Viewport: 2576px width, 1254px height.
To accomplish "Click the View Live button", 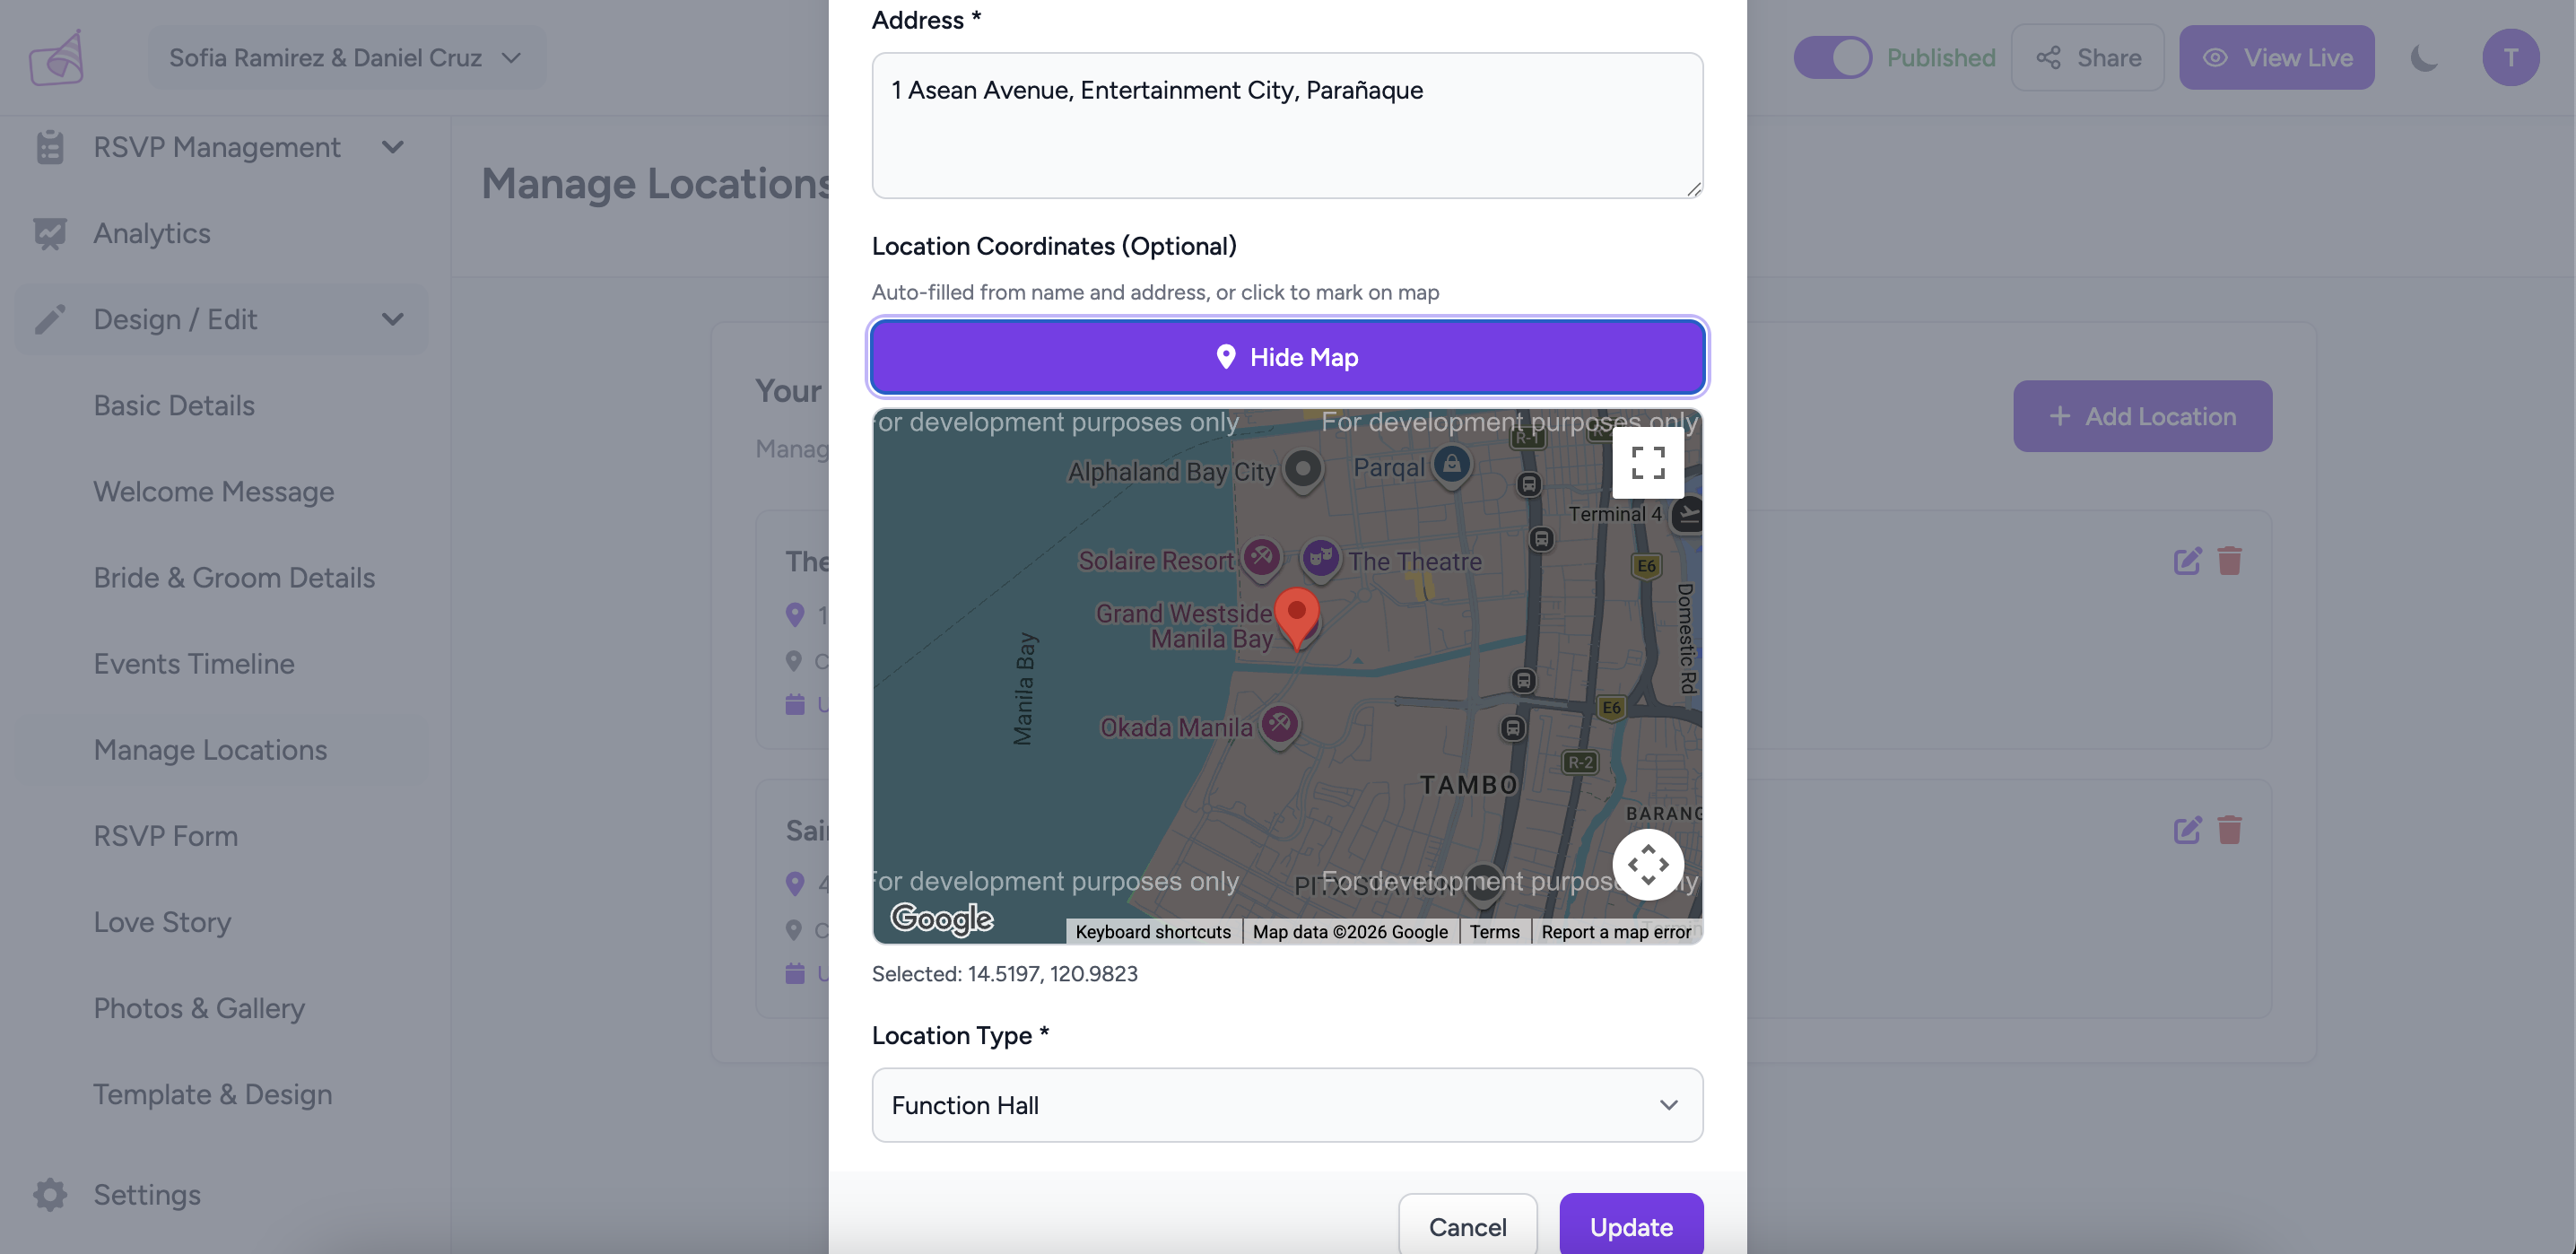I will (x=2276, y=58).
